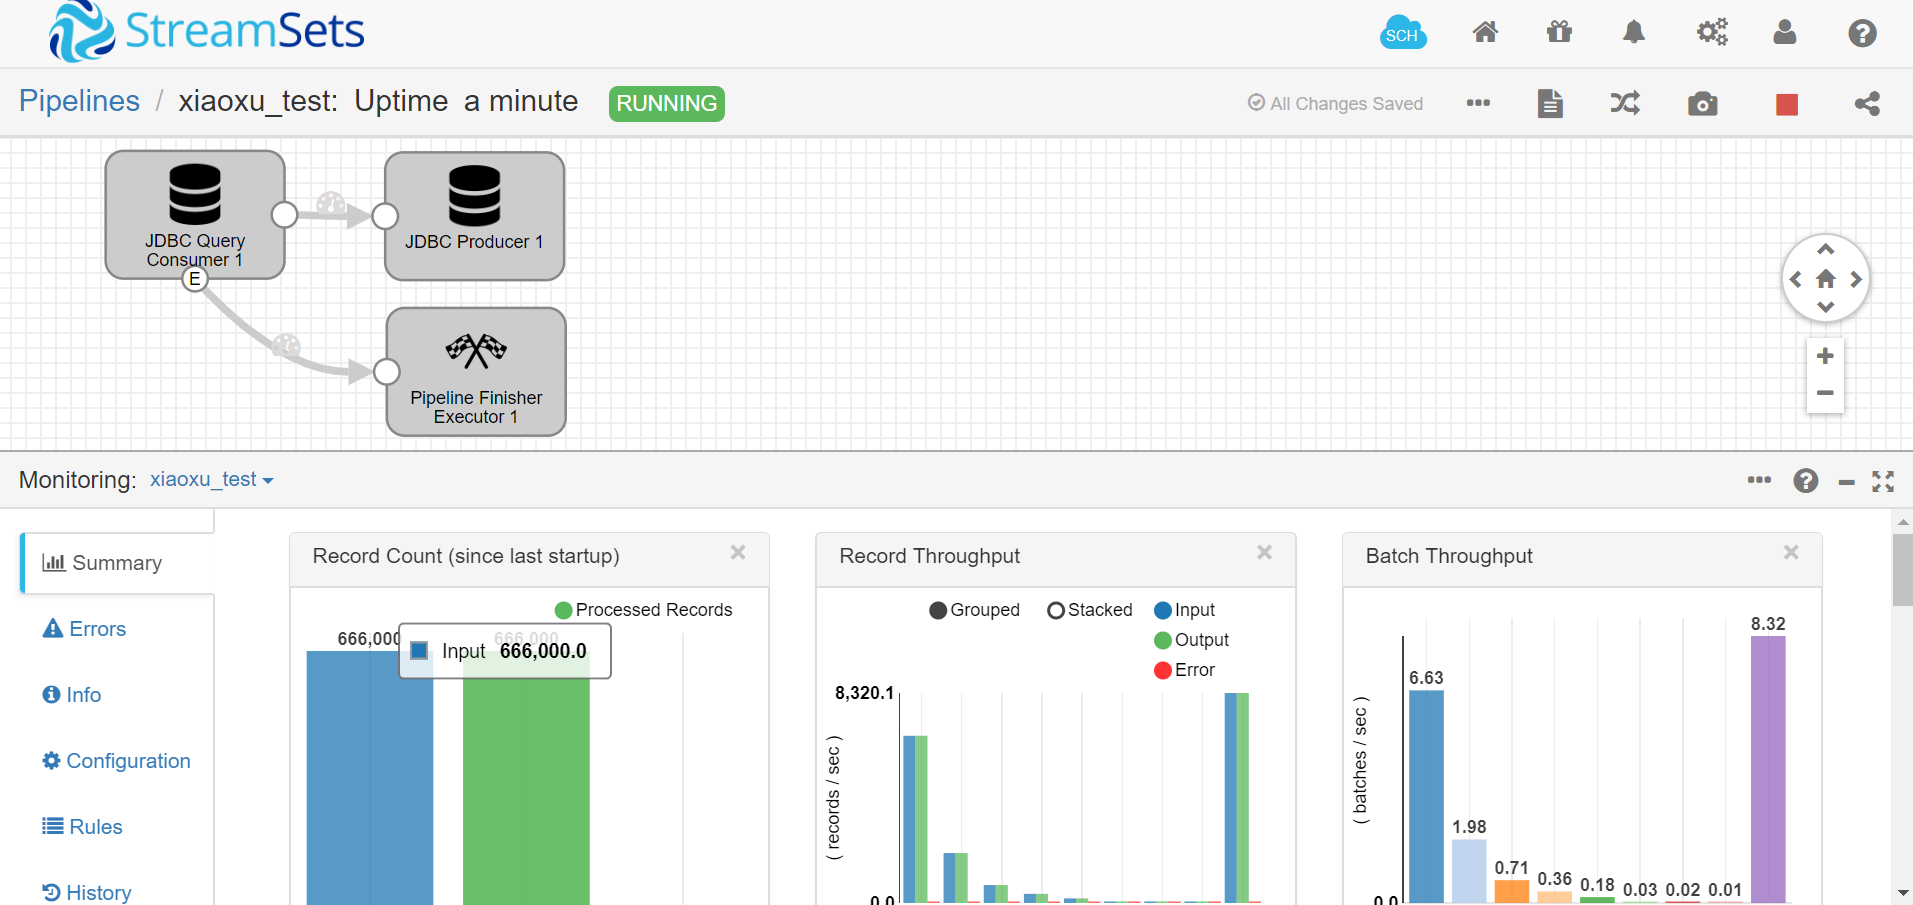Take a snapshot with camera icon

pos(1702,104)
